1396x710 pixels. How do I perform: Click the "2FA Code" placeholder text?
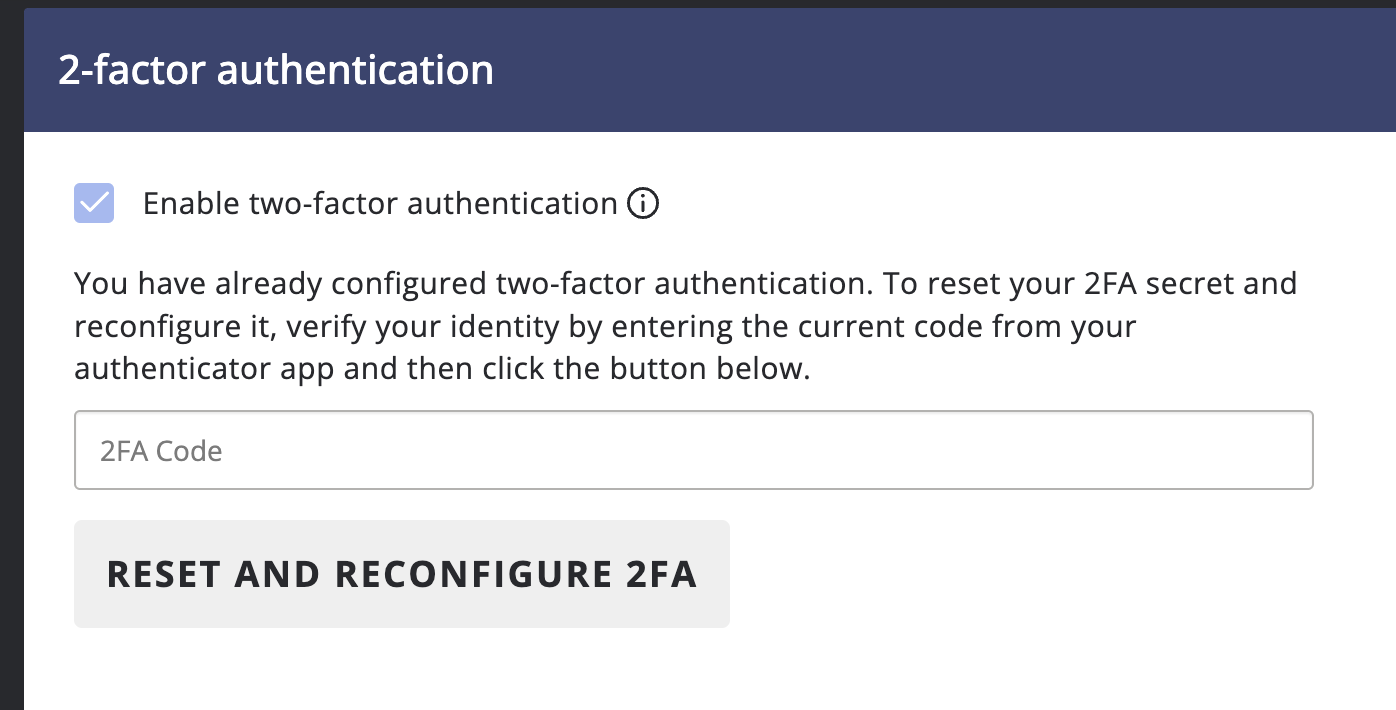tap(161, 451)
